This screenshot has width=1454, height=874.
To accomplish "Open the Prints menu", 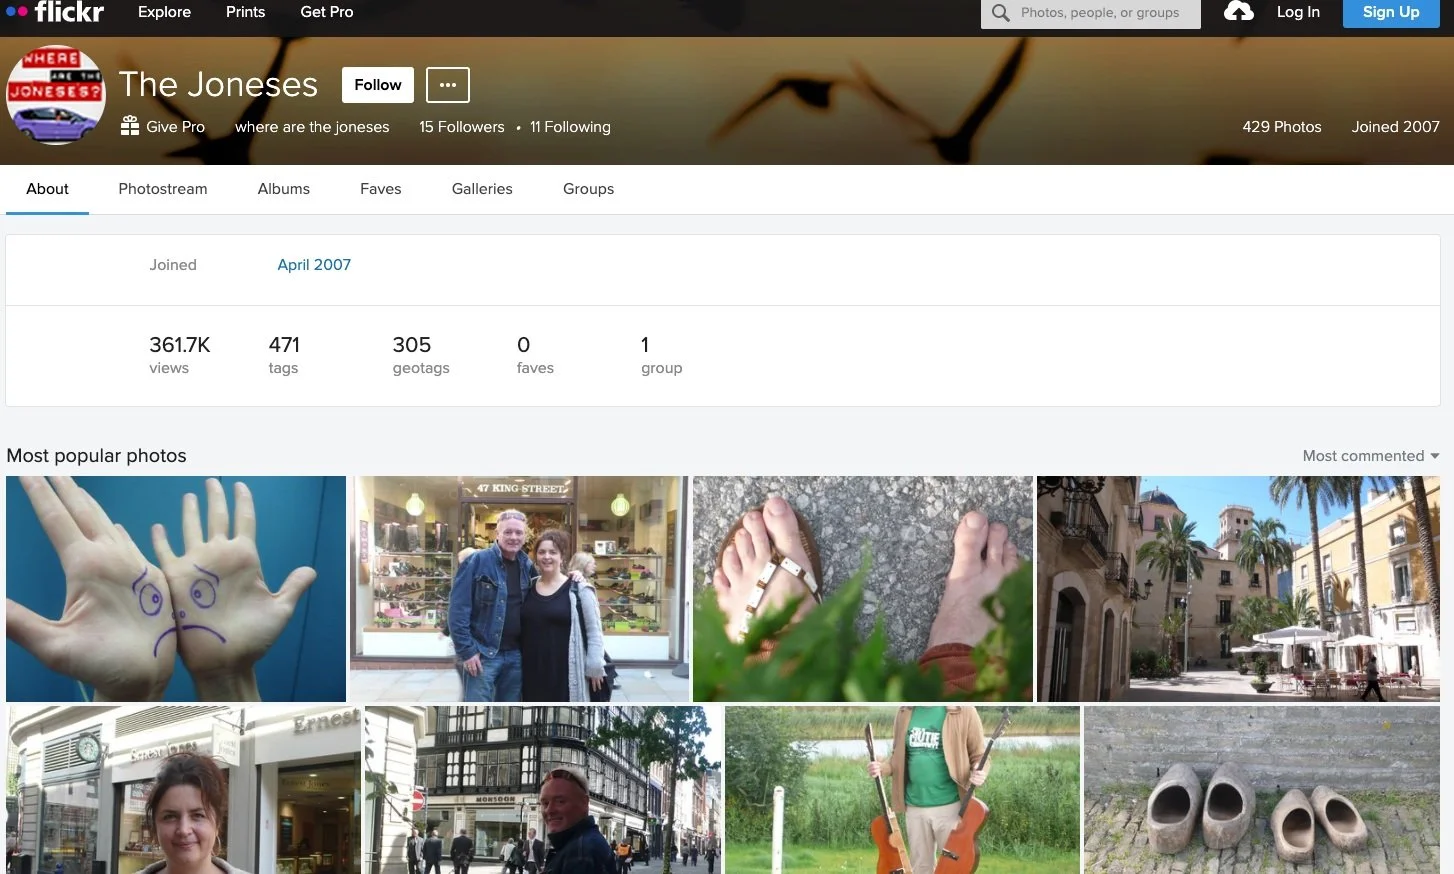I will pyautogui.click(x=245, y=12).
